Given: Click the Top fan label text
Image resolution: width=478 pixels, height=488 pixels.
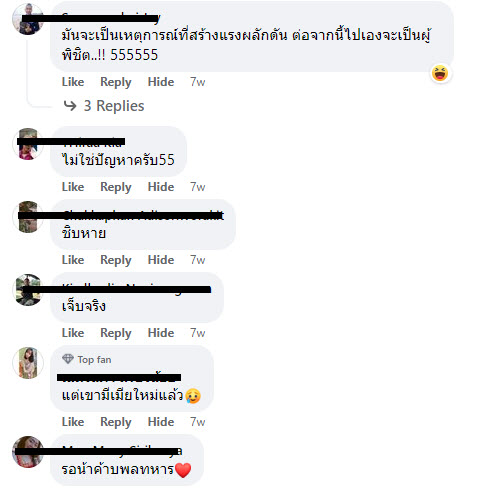Looking at the screenshot, I should point(94,360).
